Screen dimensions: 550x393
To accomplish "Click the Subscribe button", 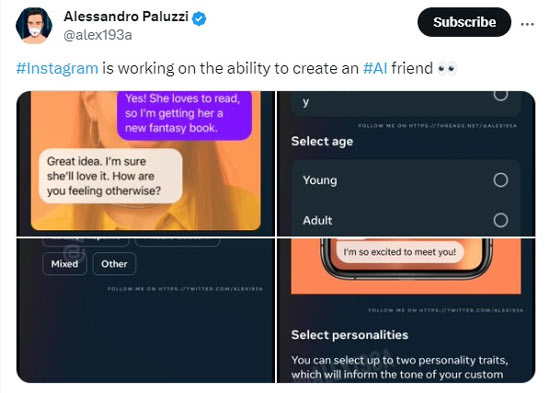I will pos(464,22).
